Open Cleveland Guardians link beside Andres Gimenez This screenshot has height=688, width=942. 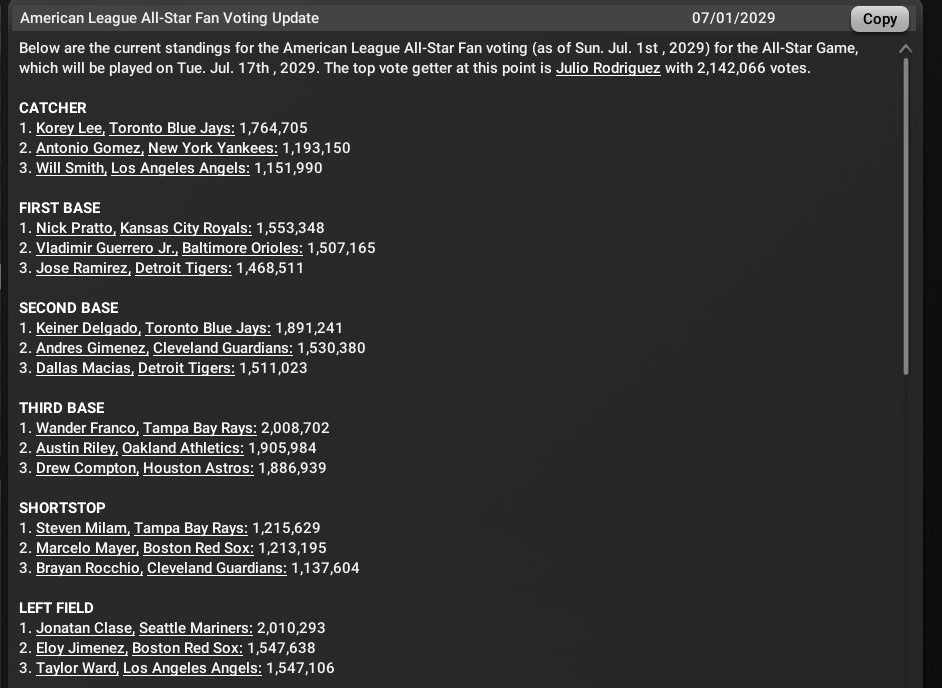tap(223, 348)
